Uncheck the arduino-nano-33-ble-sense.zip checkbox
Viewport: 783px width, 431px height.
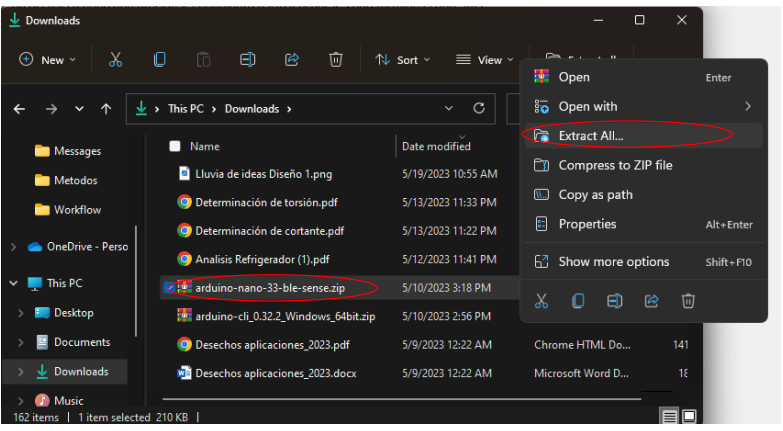(169, 288)
